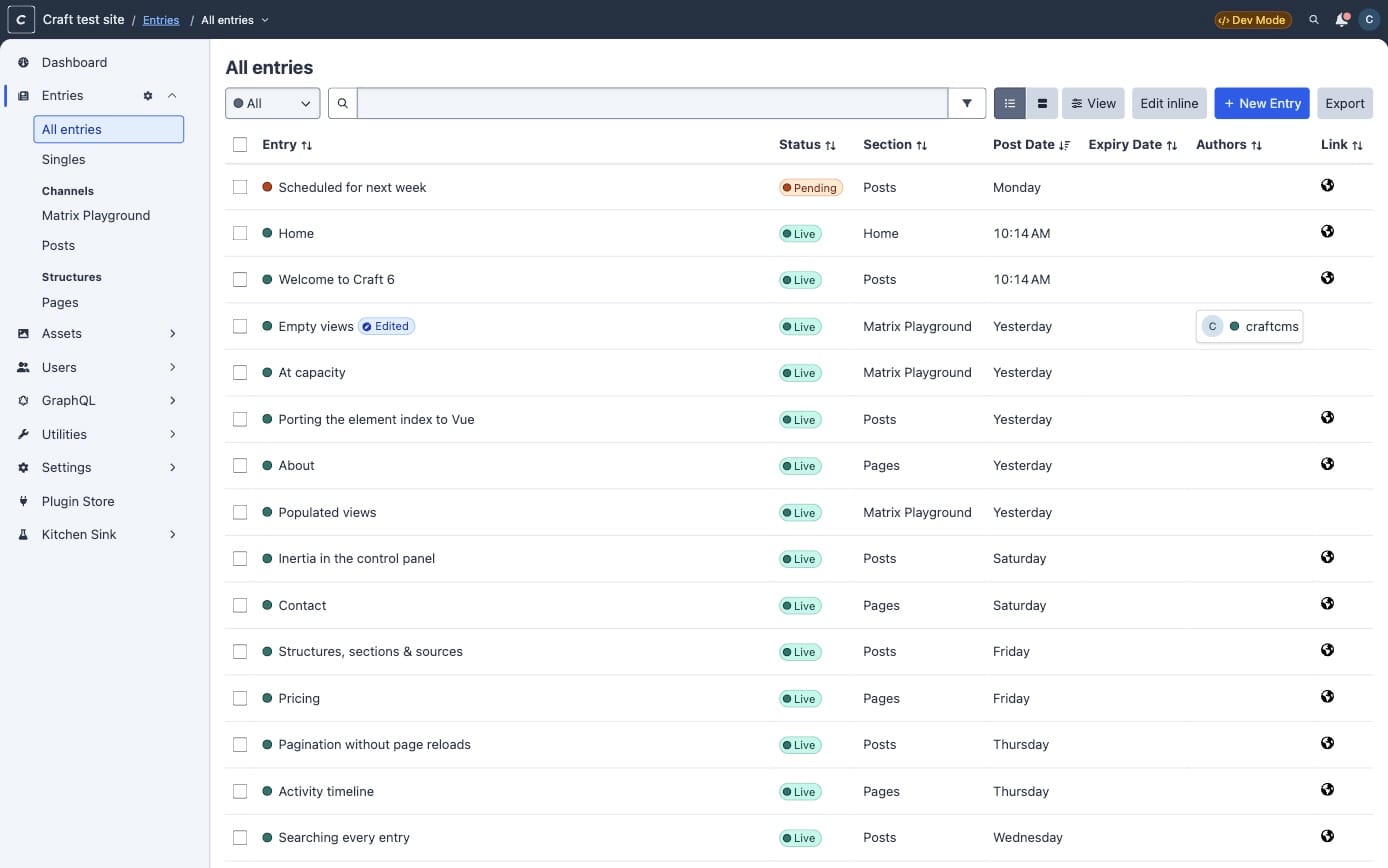The height and width of the screenshot is (868, 1388).
Task: Click the New Entry button
Action: pyautogui.click(x=1262, y=103)
